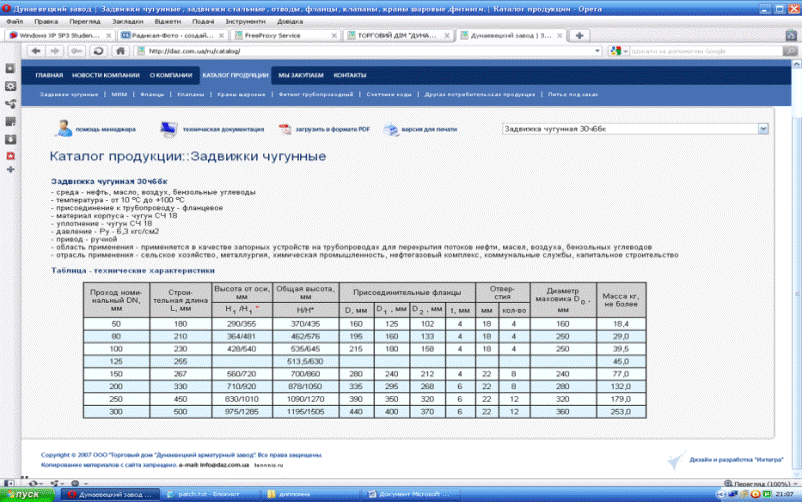Click the manager help person icon

pos(64,128)
